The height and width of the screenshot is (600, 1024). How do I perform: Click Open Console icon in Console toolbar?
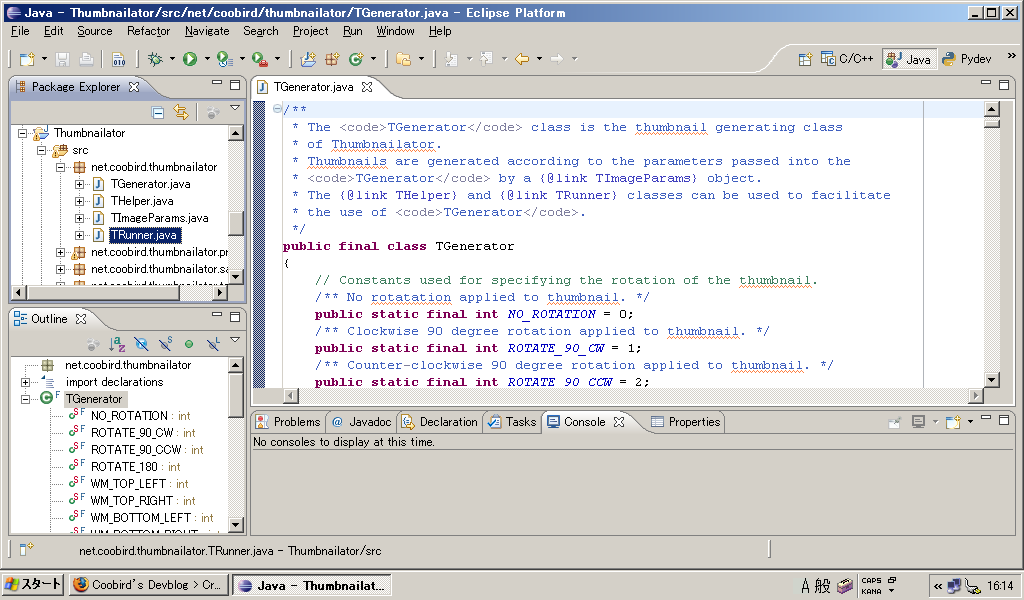[953, 422]
